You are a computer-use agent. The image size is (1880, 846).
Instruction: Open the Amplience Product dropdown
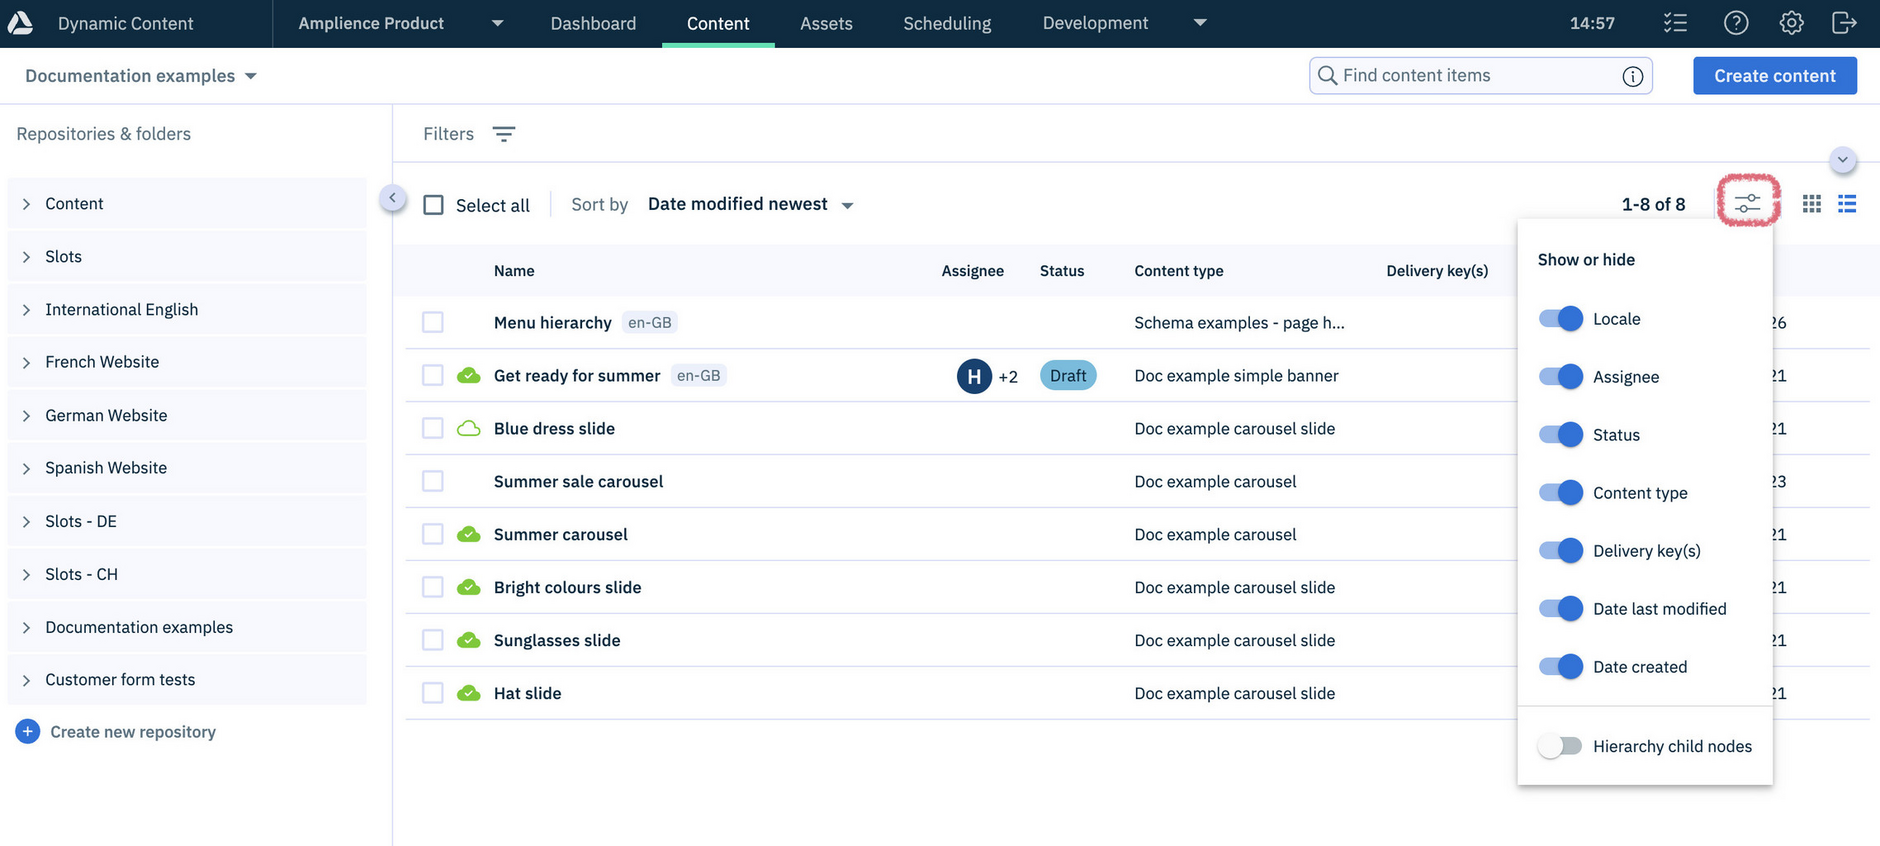click(400, 23)
